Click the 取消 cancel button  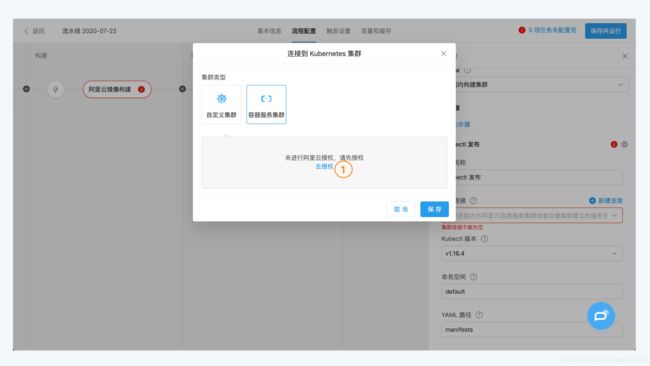point(401,209)
